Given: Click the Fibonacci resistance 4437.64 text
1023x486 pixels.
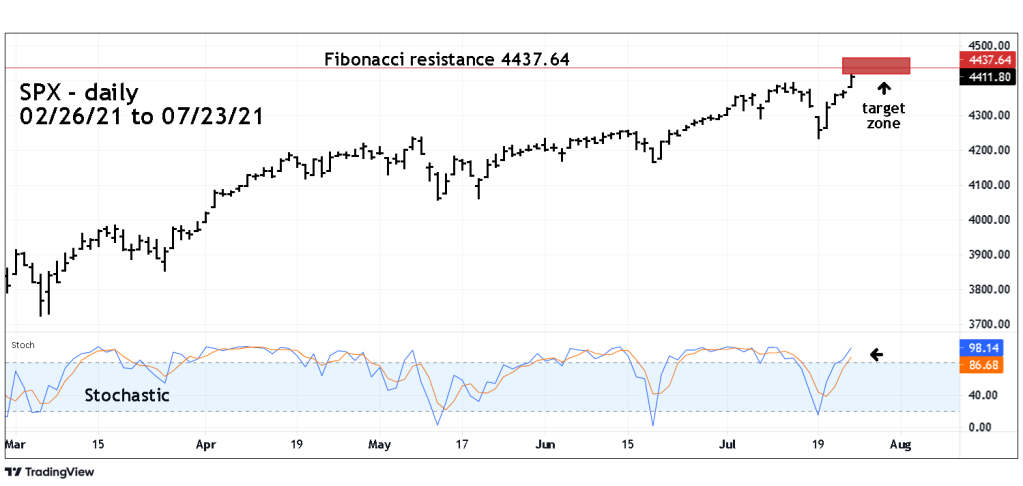Looking at the screenshot, I should 447,59.
